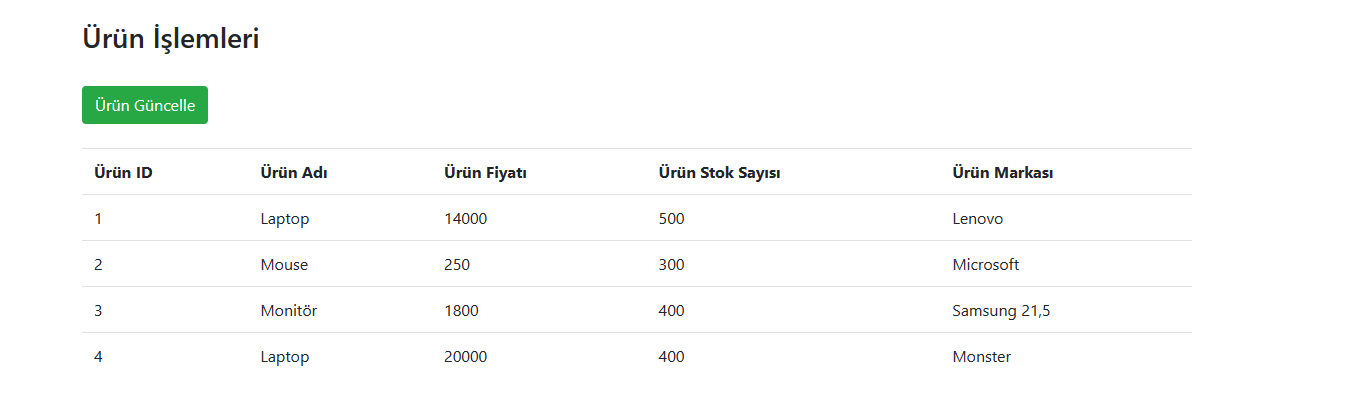The image size is (1349, 405).
Task: Select the Ürün Fiyatı column header
Action: pos(485,173)
